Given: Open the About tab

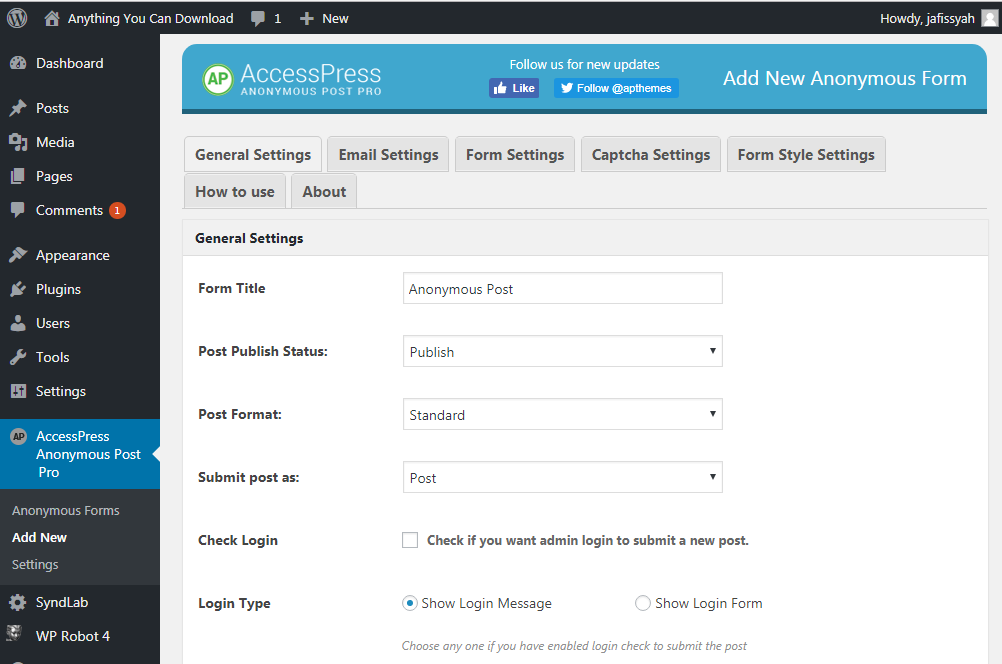Looking at the screenshot, I should (324, 192).
